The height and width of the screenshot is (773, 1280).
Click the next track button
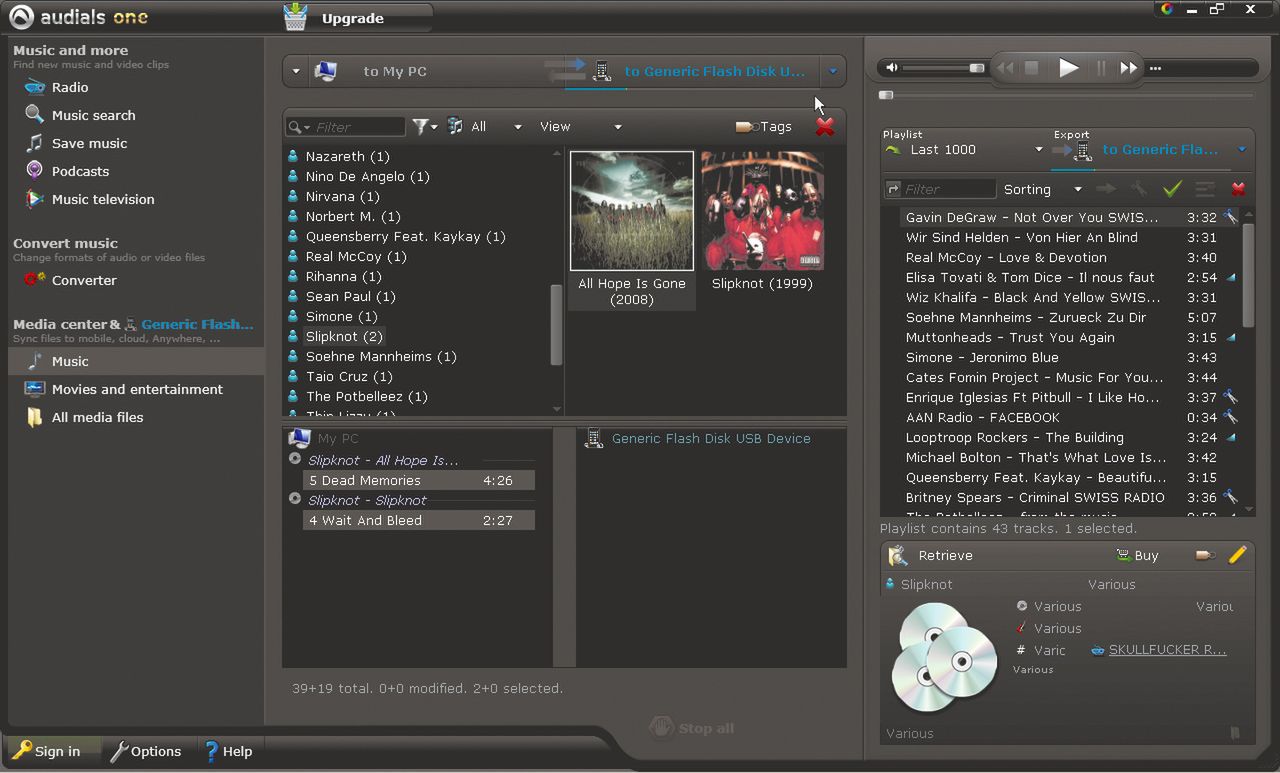[1128, 68]
